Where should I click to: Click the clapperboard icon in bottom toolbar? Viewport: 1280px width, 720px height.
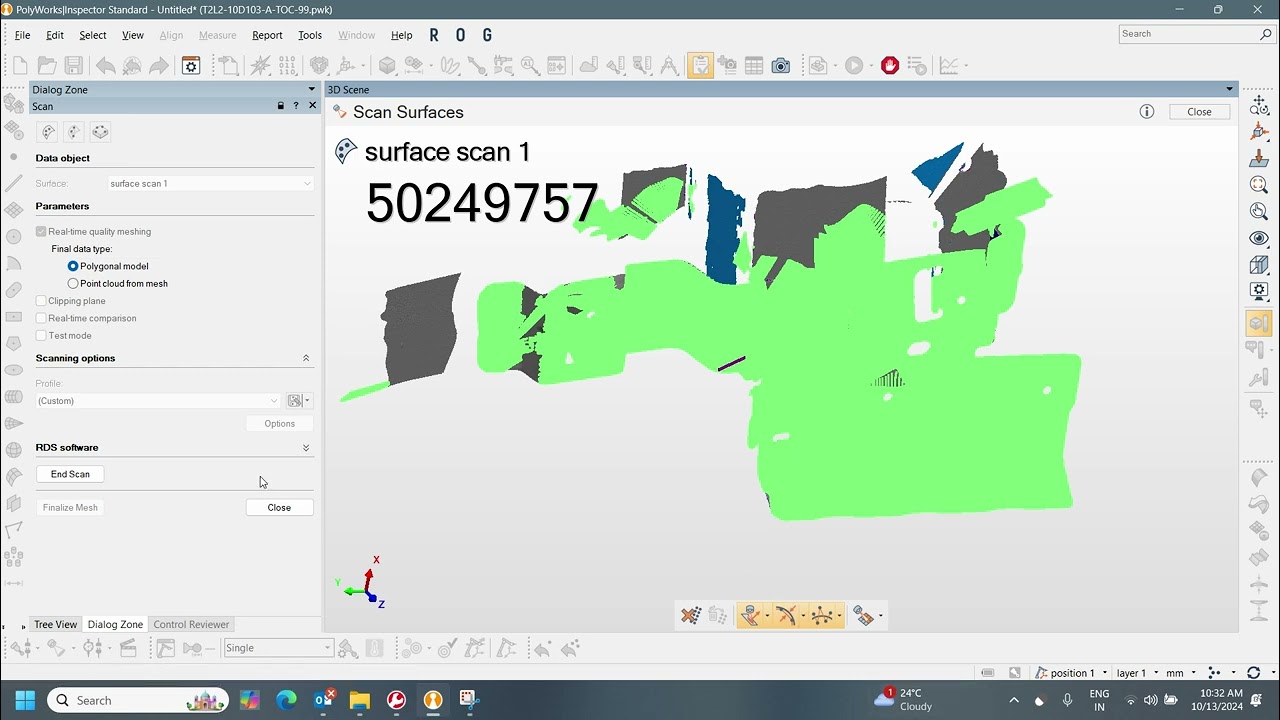(128, 648)
